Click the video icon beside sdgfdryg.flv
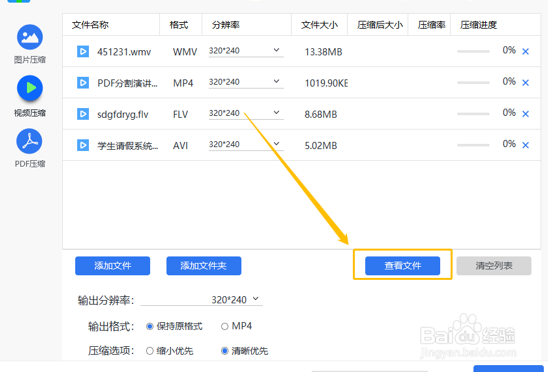The width and height of the screenshot is (548, 372). (83, 114)
